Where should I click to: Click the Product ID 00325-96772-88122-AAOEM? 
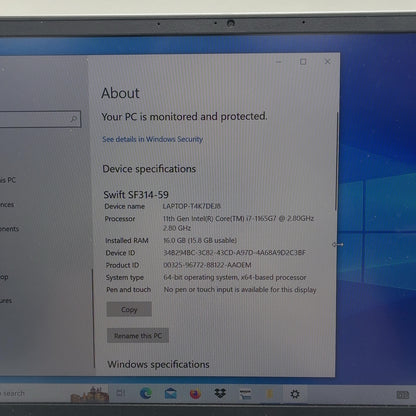pyautogui.click(x=207, y=265)
